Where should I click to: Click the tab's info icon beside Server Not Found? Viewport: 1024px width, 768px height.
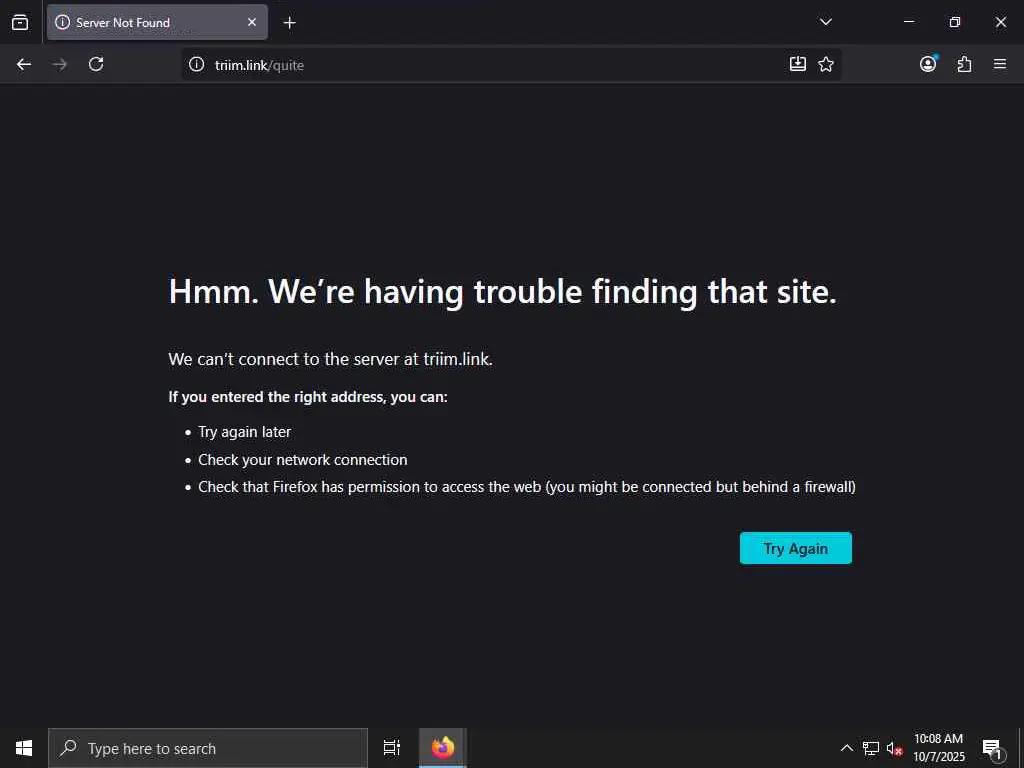pos(63,22)
